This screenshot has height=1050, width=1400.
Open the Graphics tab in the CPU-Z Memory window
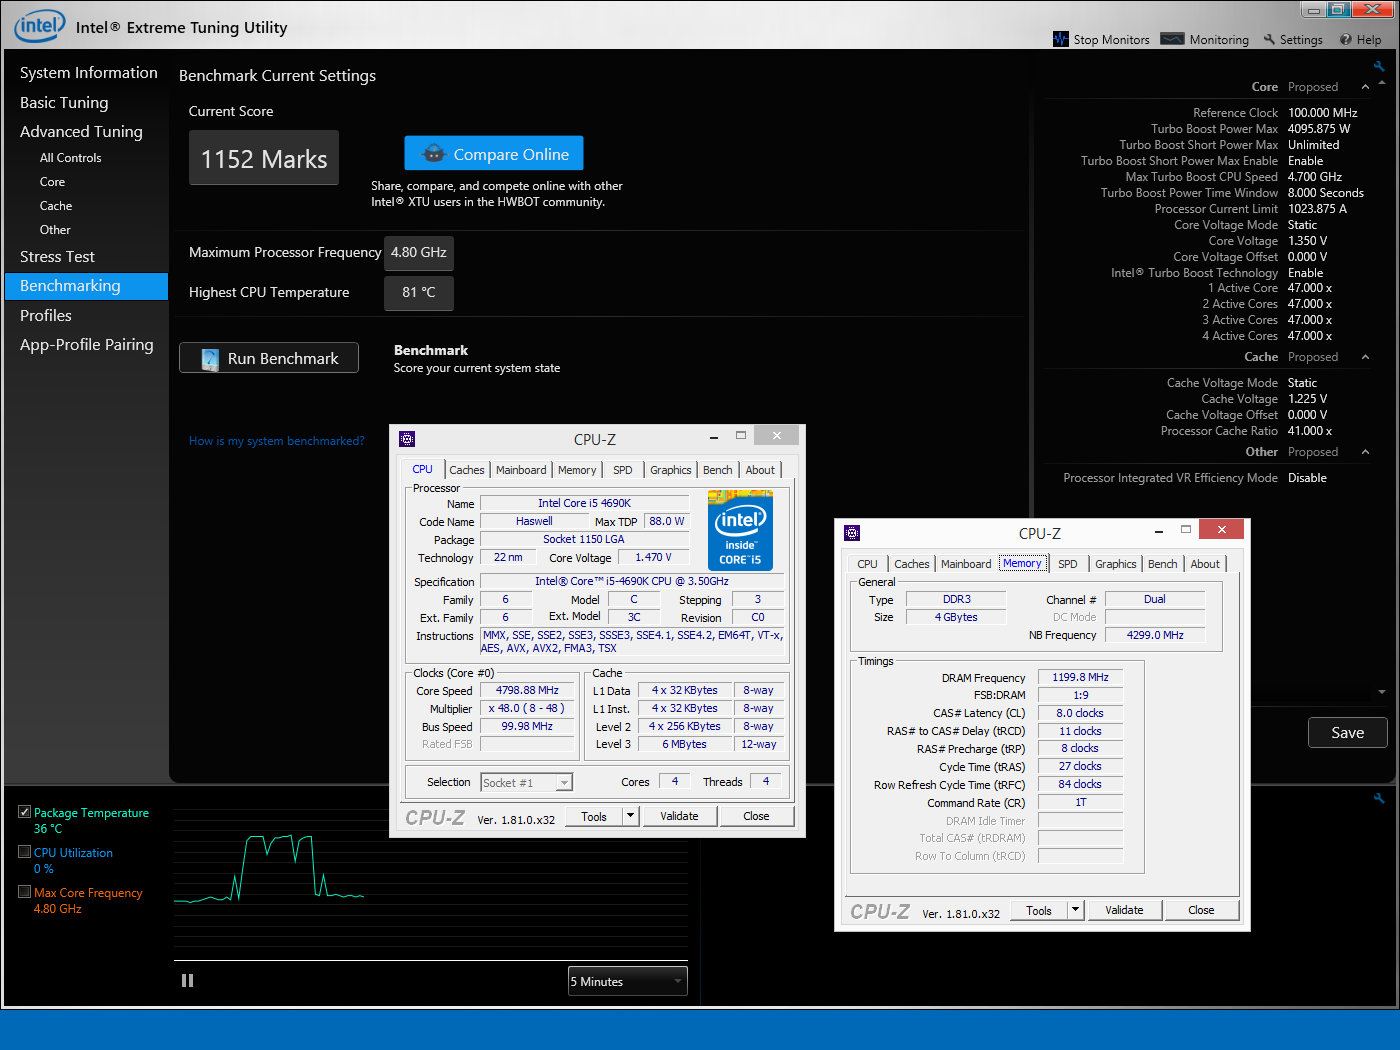point(1116,564)
